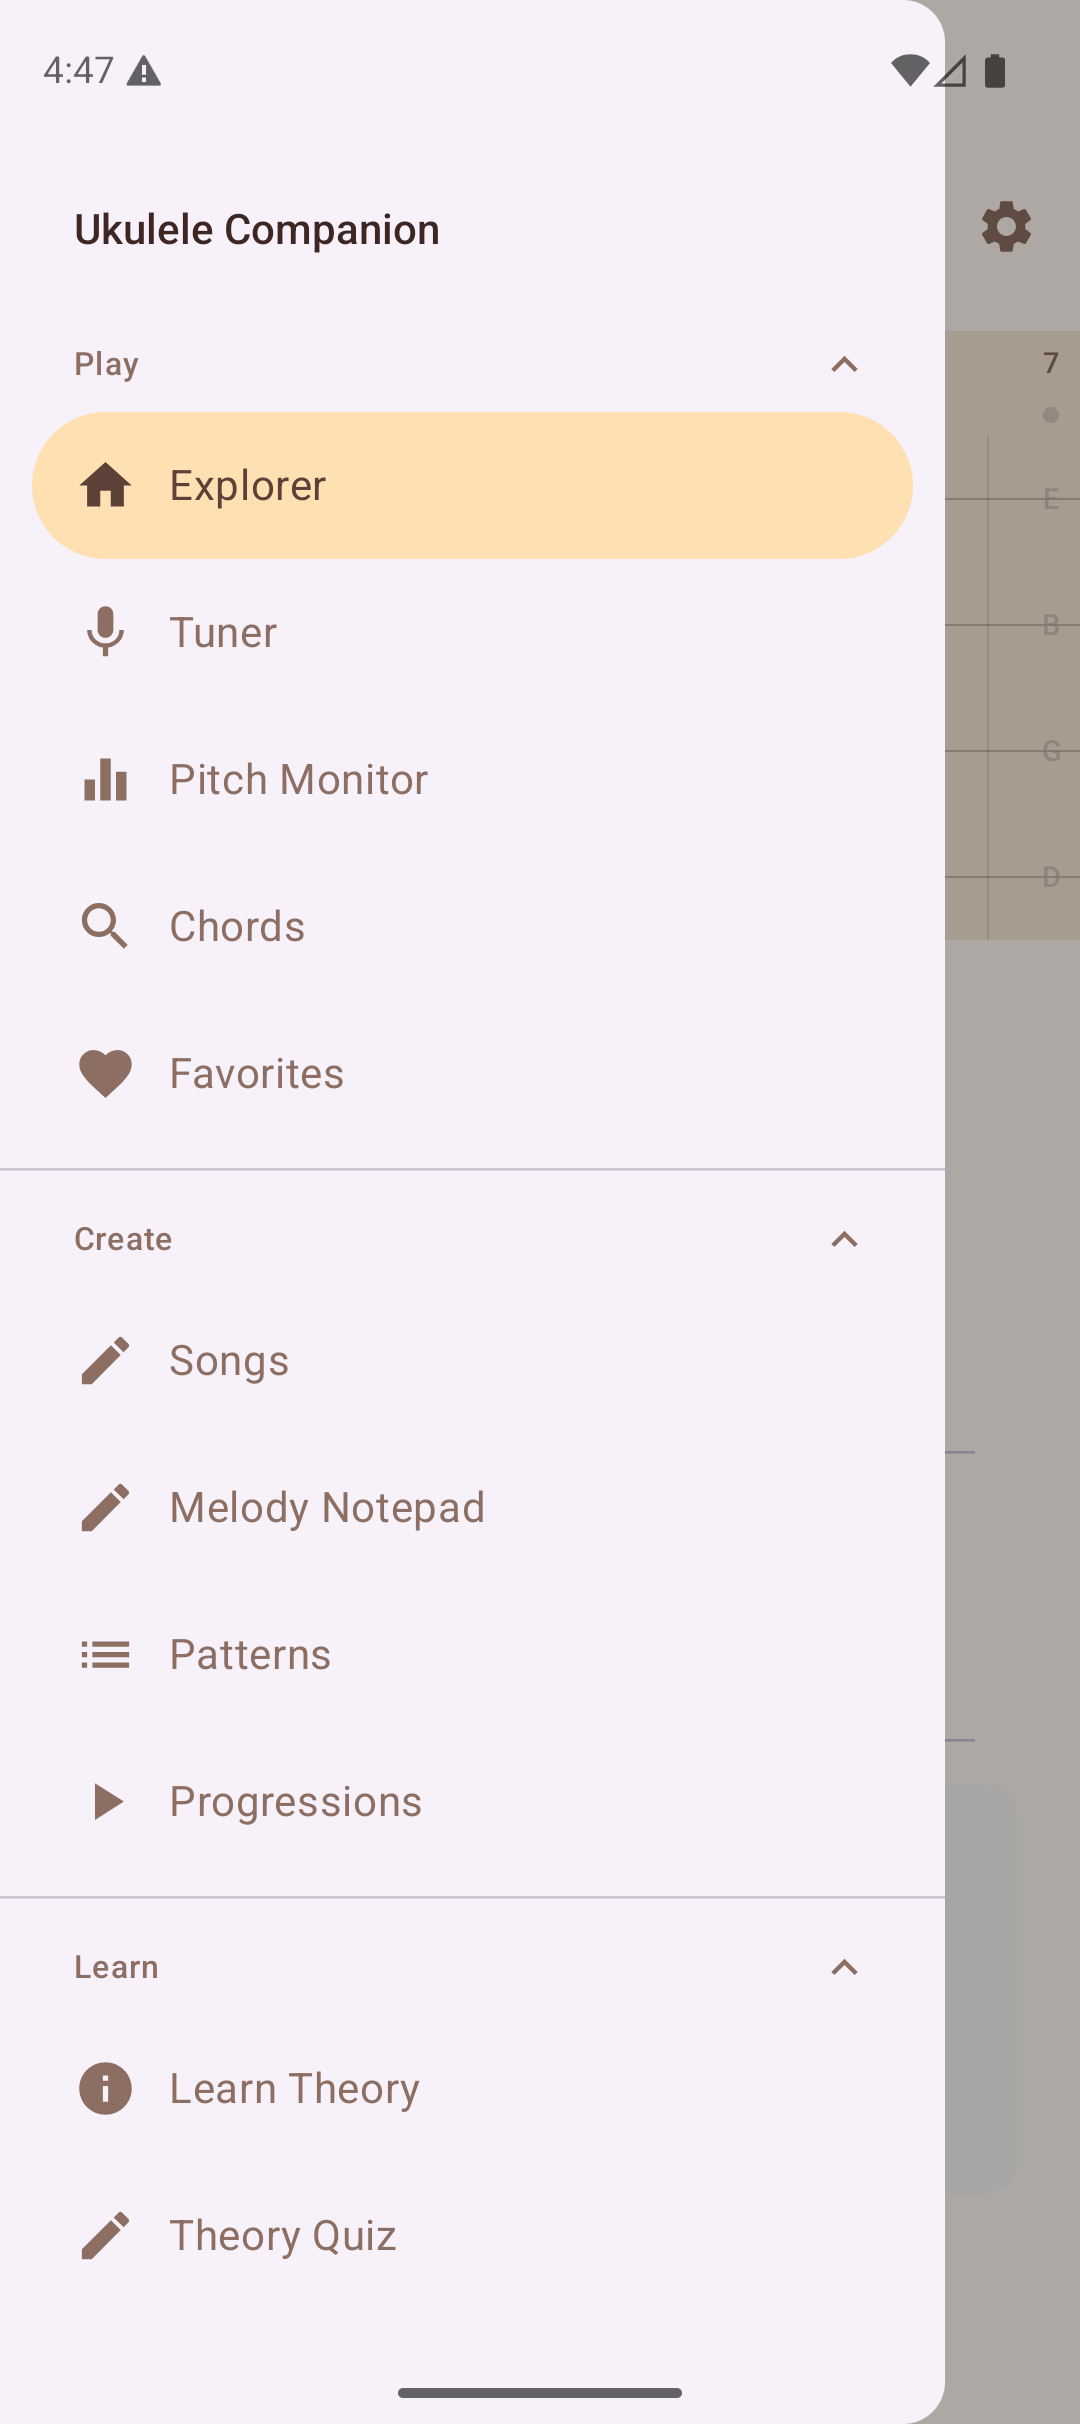Viewport: 1080px width, 2424px height.
Task: Collapse the Create section
Action: (845, 1239)
